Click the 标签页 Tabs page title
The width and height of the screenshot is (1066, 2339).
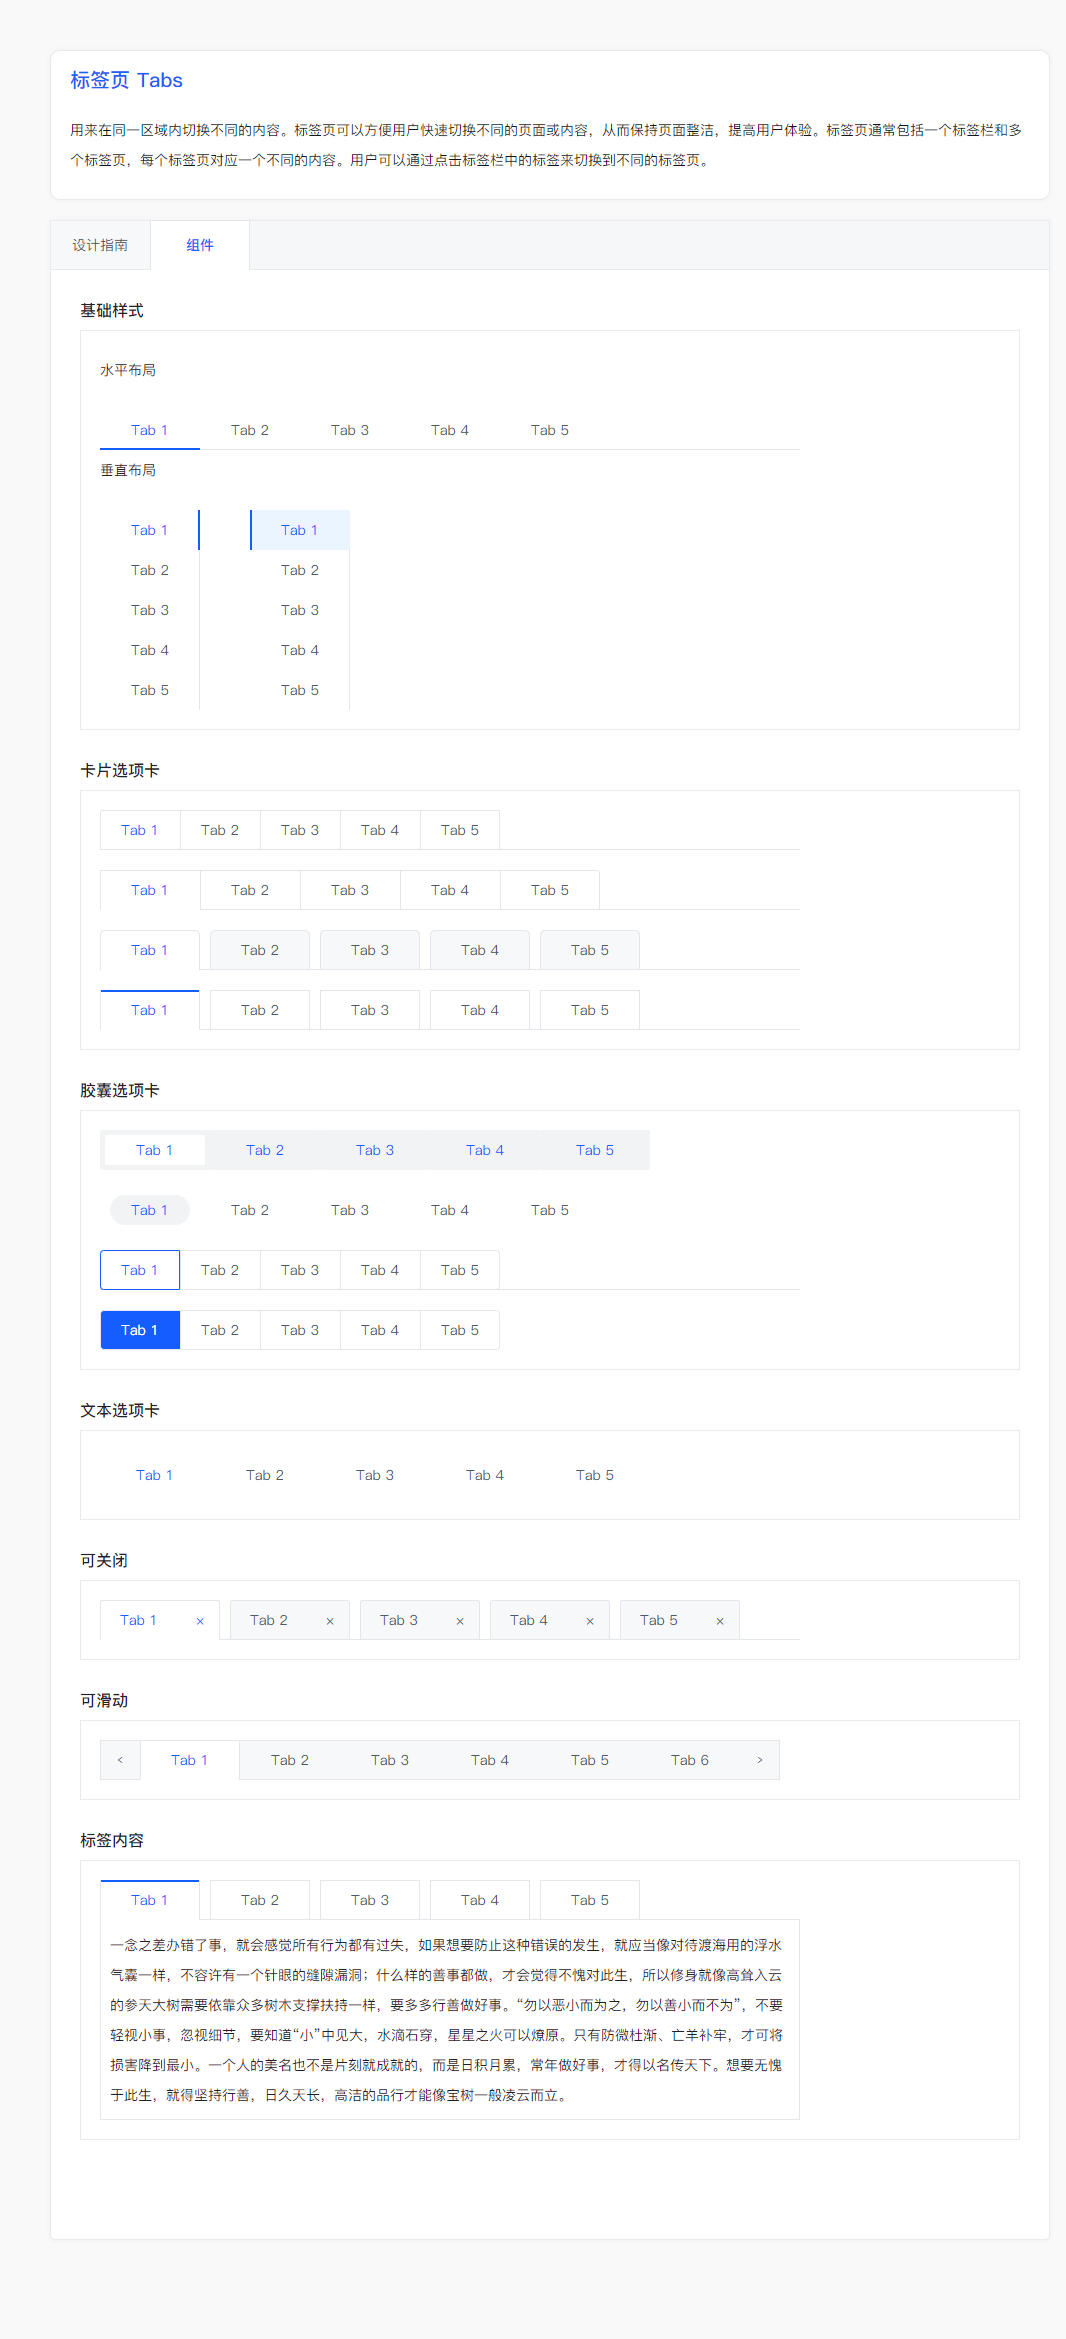tap(126, 80)
